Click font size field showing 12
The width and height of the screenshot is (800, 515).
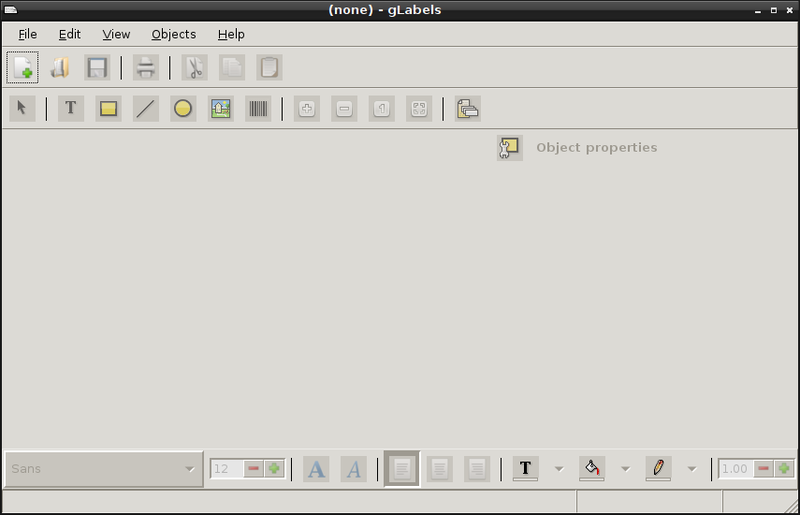(x=227, y=469)
